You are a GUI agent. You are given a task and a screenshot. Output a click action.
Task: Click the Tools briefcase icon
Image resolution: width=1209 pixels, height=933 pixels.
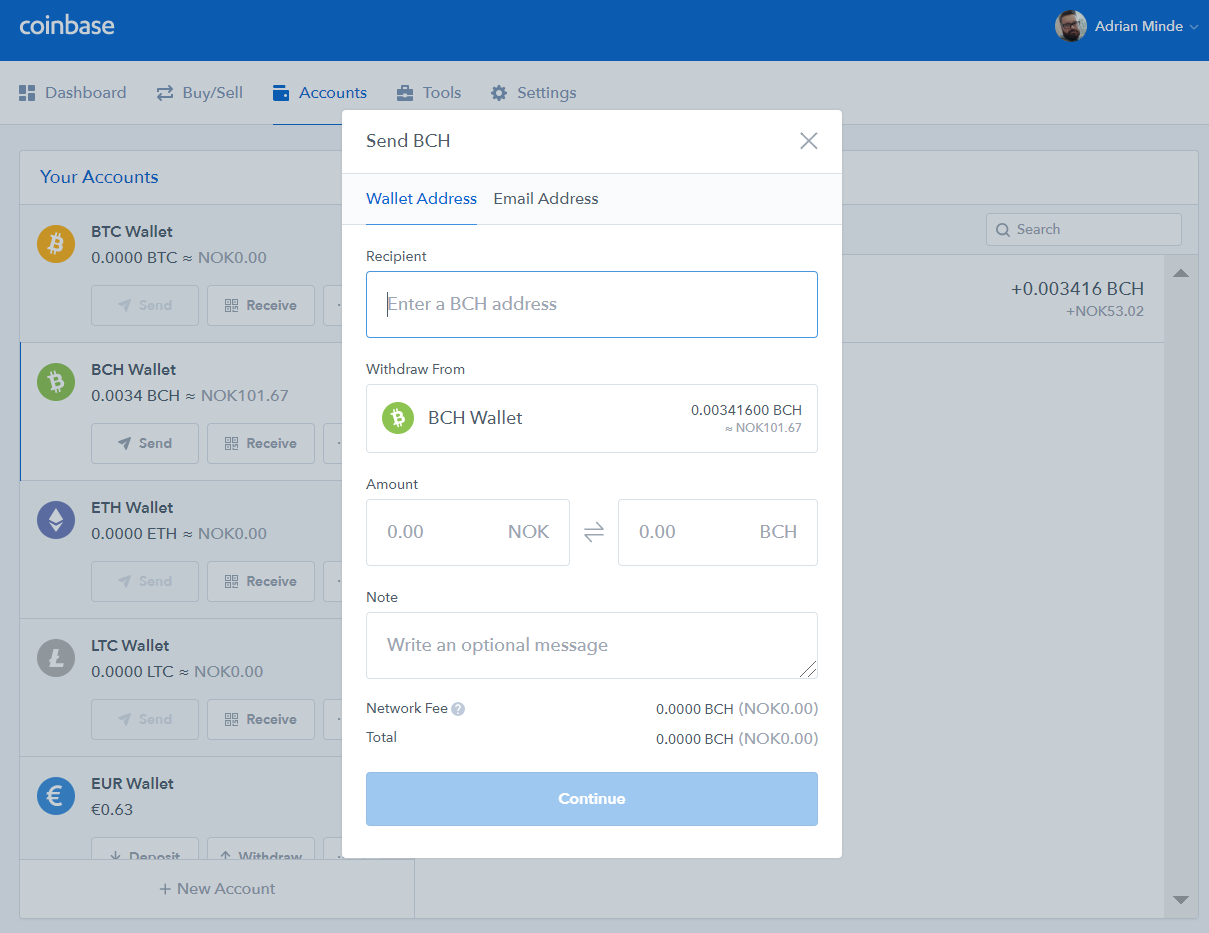(x=405, y=93)
